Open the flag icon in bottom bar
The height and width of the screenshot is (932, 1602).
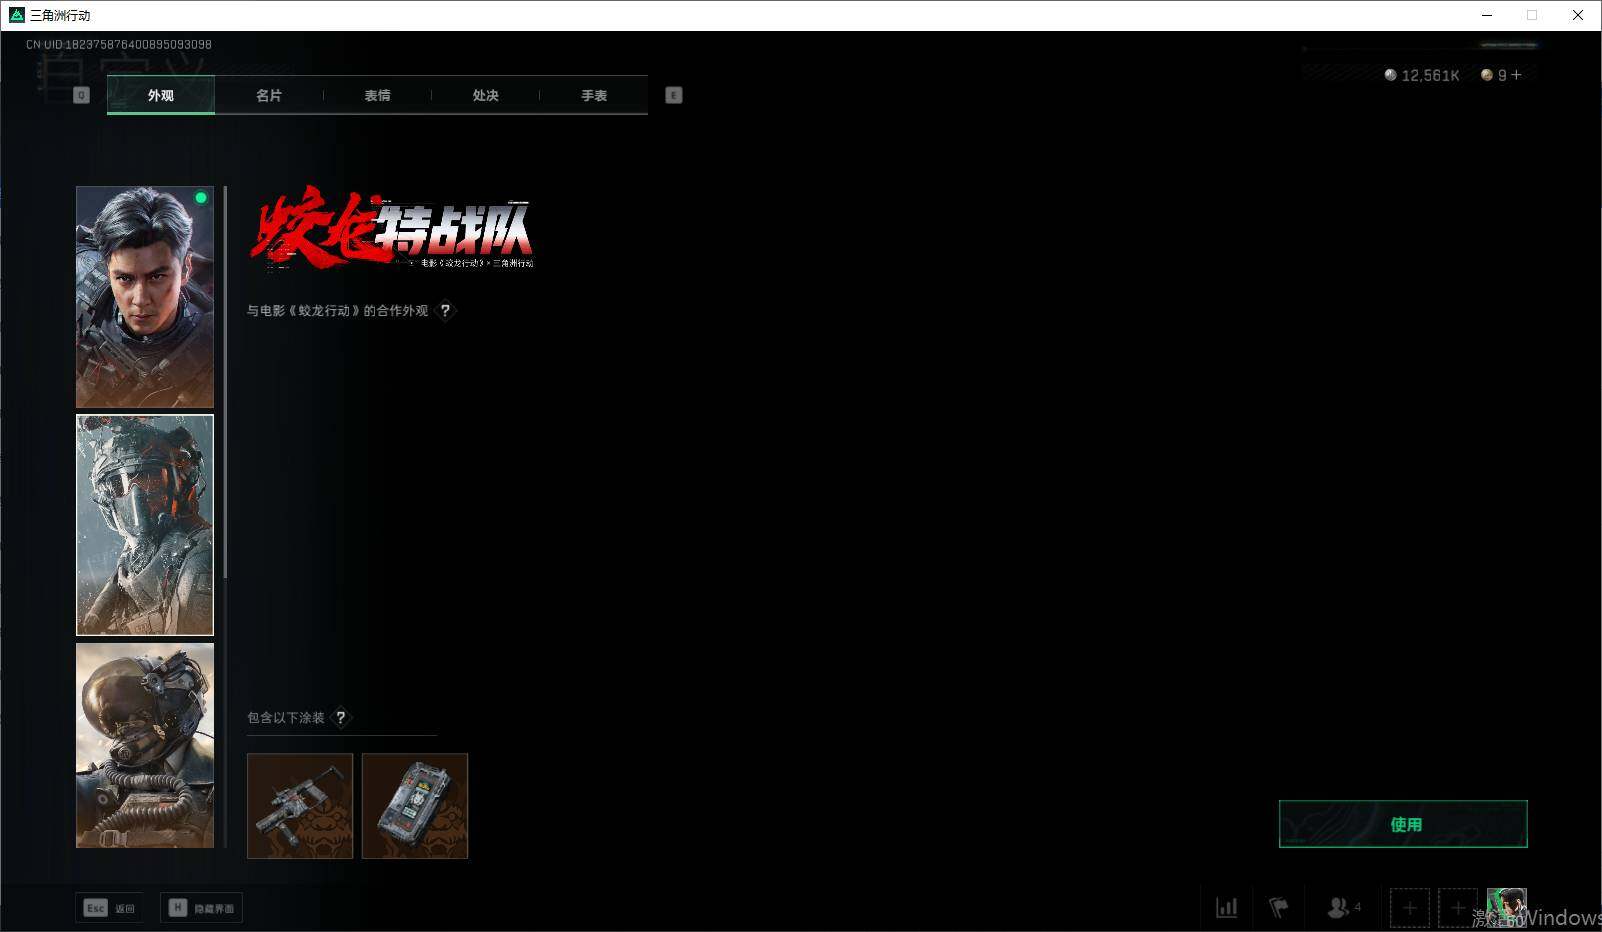tap(1279, 908)
